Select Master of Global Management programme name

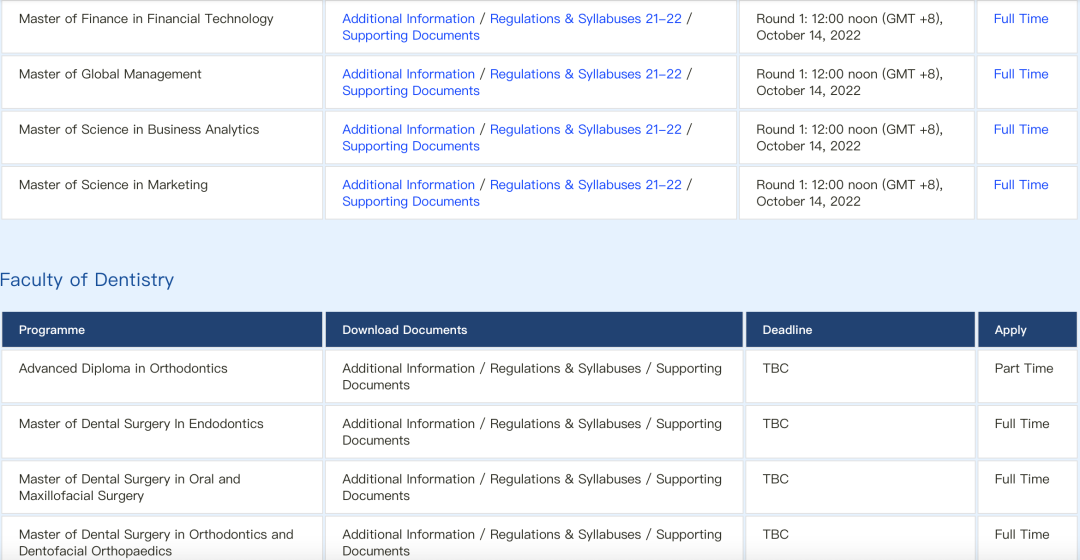point(110,74)
